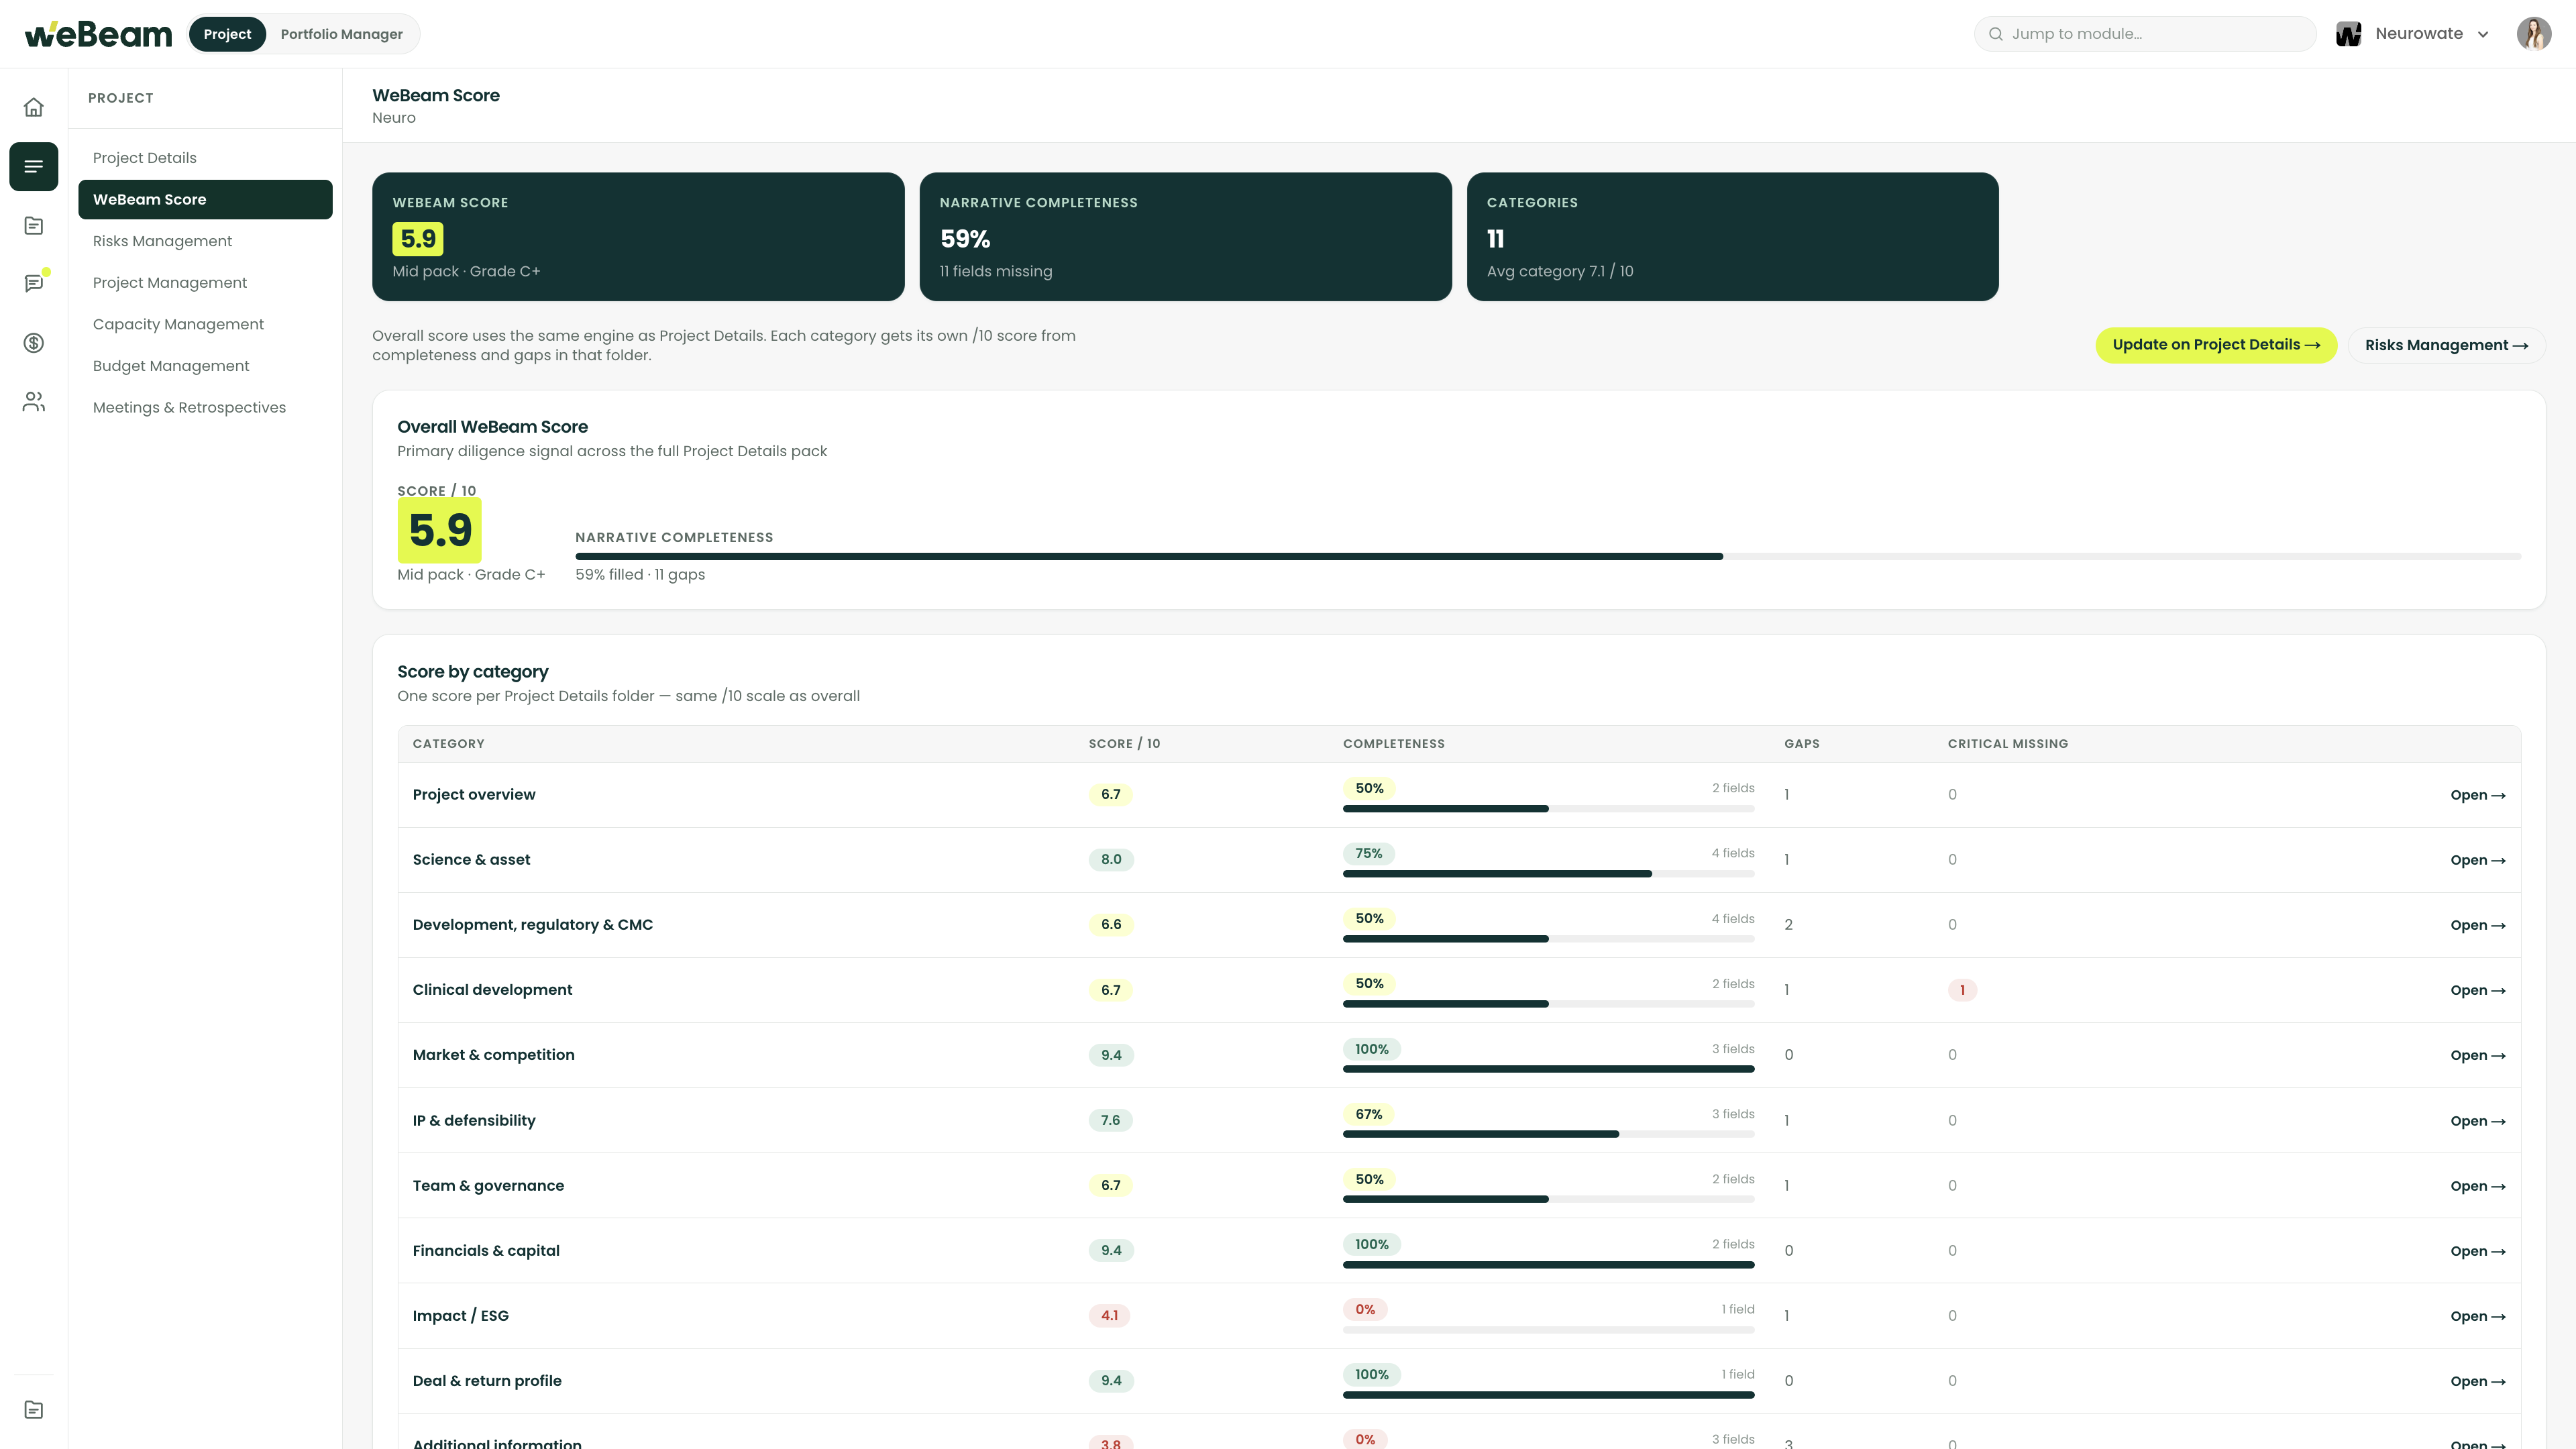Expand the Neurowate workspace dropdown chevron
The image size is (2576, 1449).
coord(2483,34)
